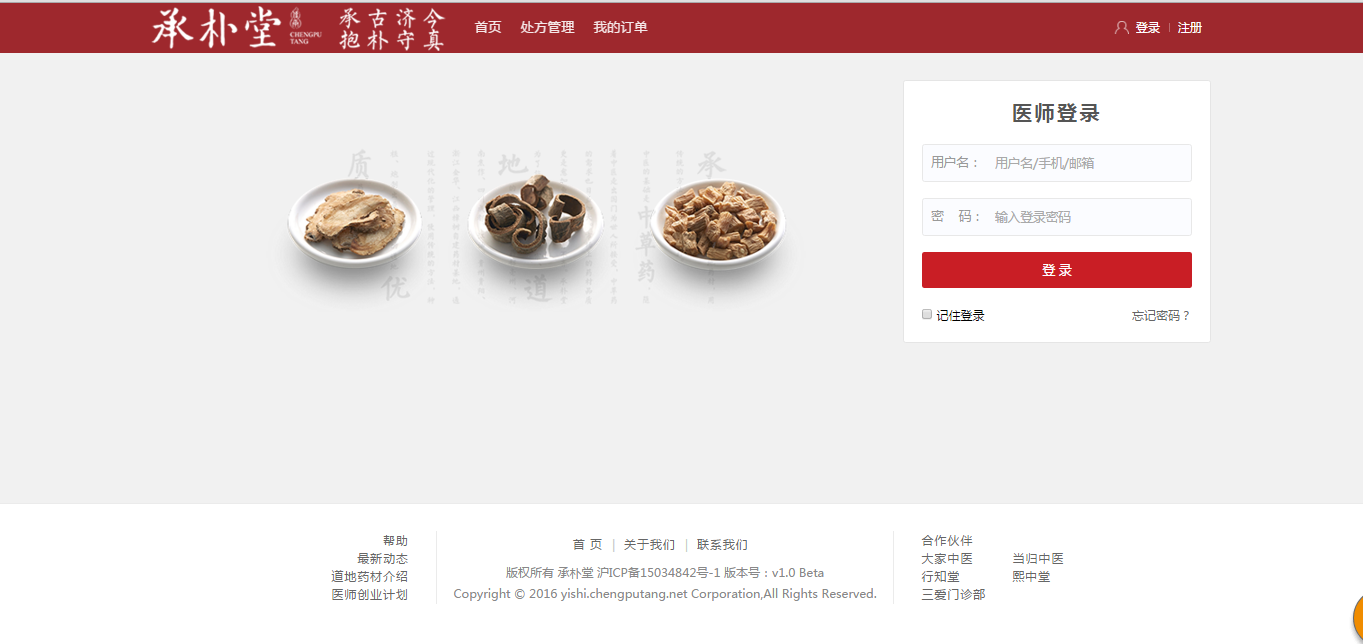This screenshot has height=644, width=1363.
Task: Click the 登录 link in the header
Action: 1148,28
